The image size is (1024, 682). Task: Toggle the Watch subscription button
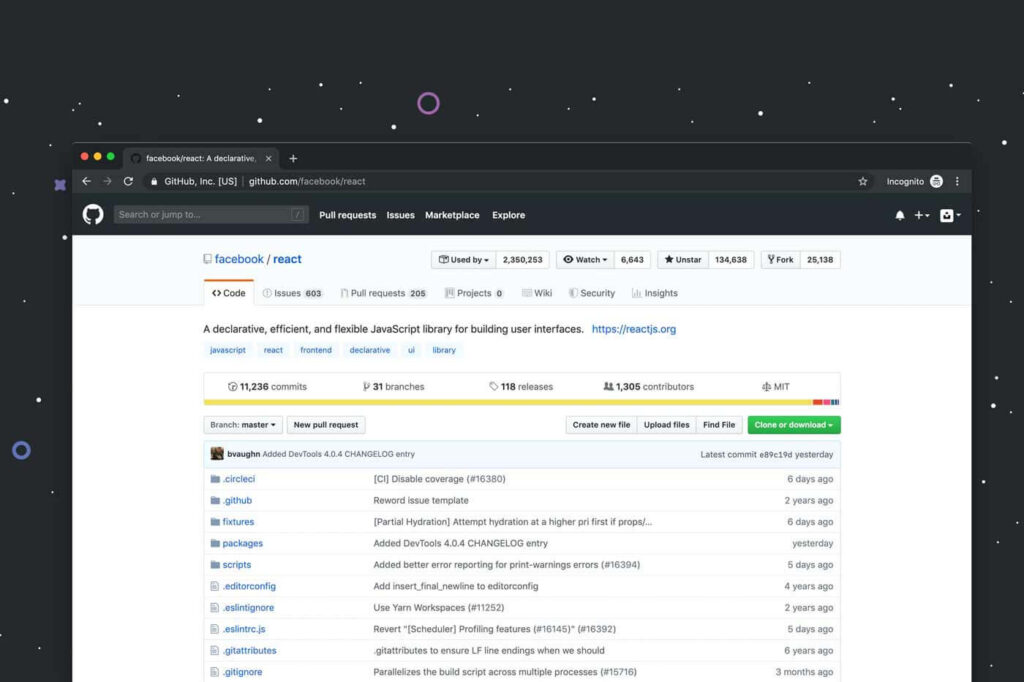[586, 260]
